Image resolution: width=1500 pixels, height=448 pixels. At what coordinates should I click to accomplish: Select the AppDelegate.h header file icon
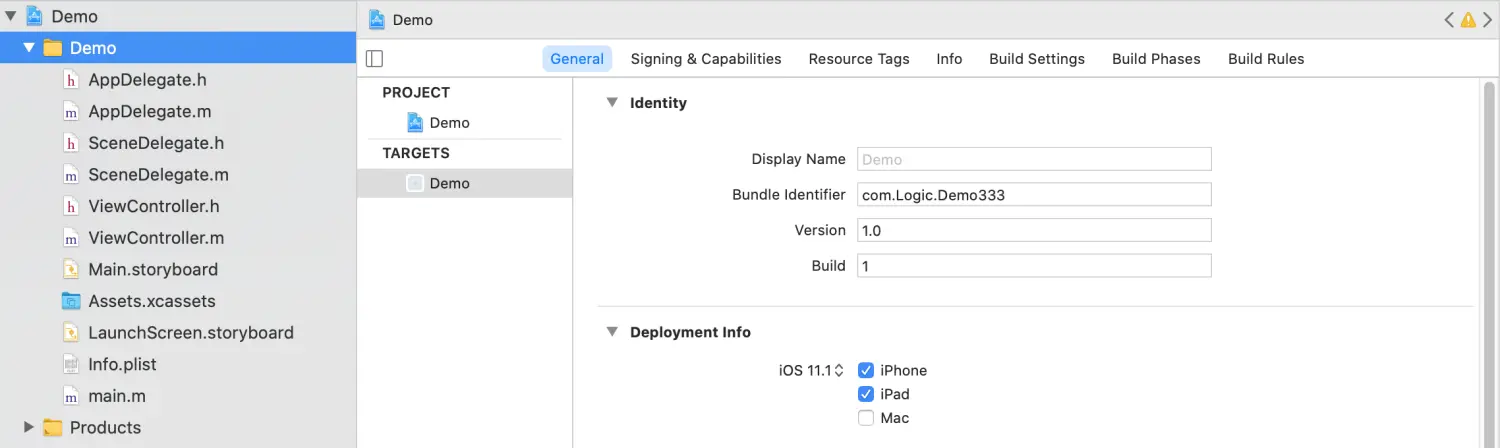click(x=71, y=80)
